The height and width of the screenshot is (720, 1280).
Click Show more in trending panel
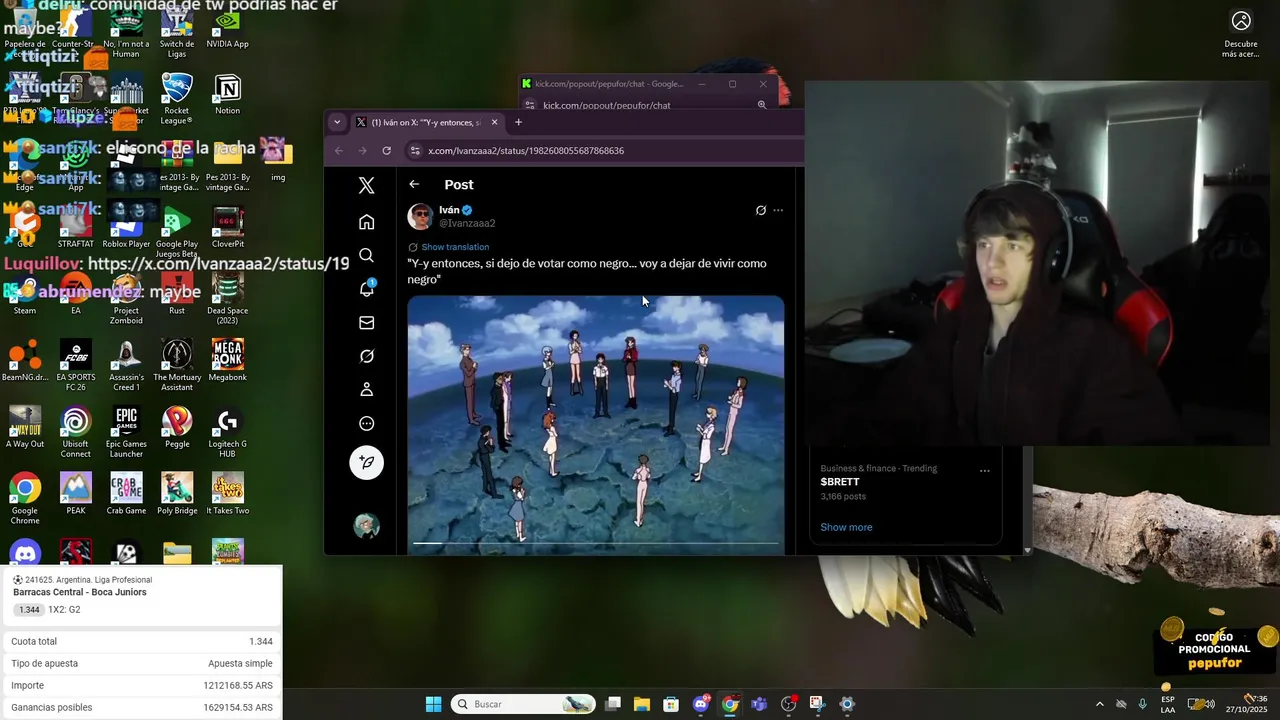846,527
